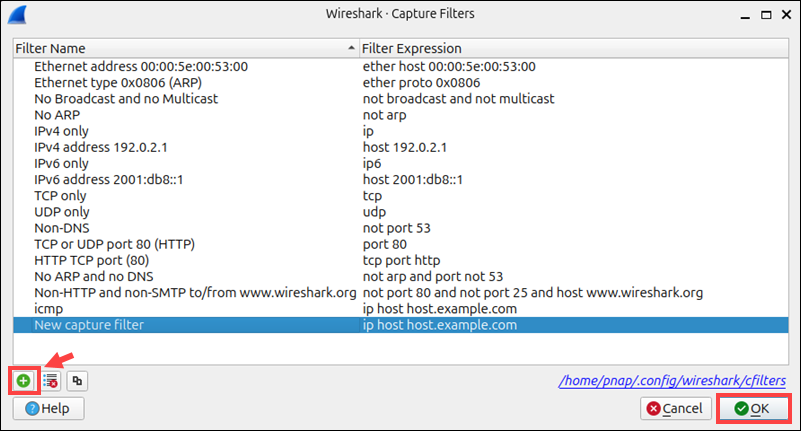Open the /home/pnap/.config/wireshark/cfilters link
The width and height of the screenshot is (801, 431).
coord(672,380)
